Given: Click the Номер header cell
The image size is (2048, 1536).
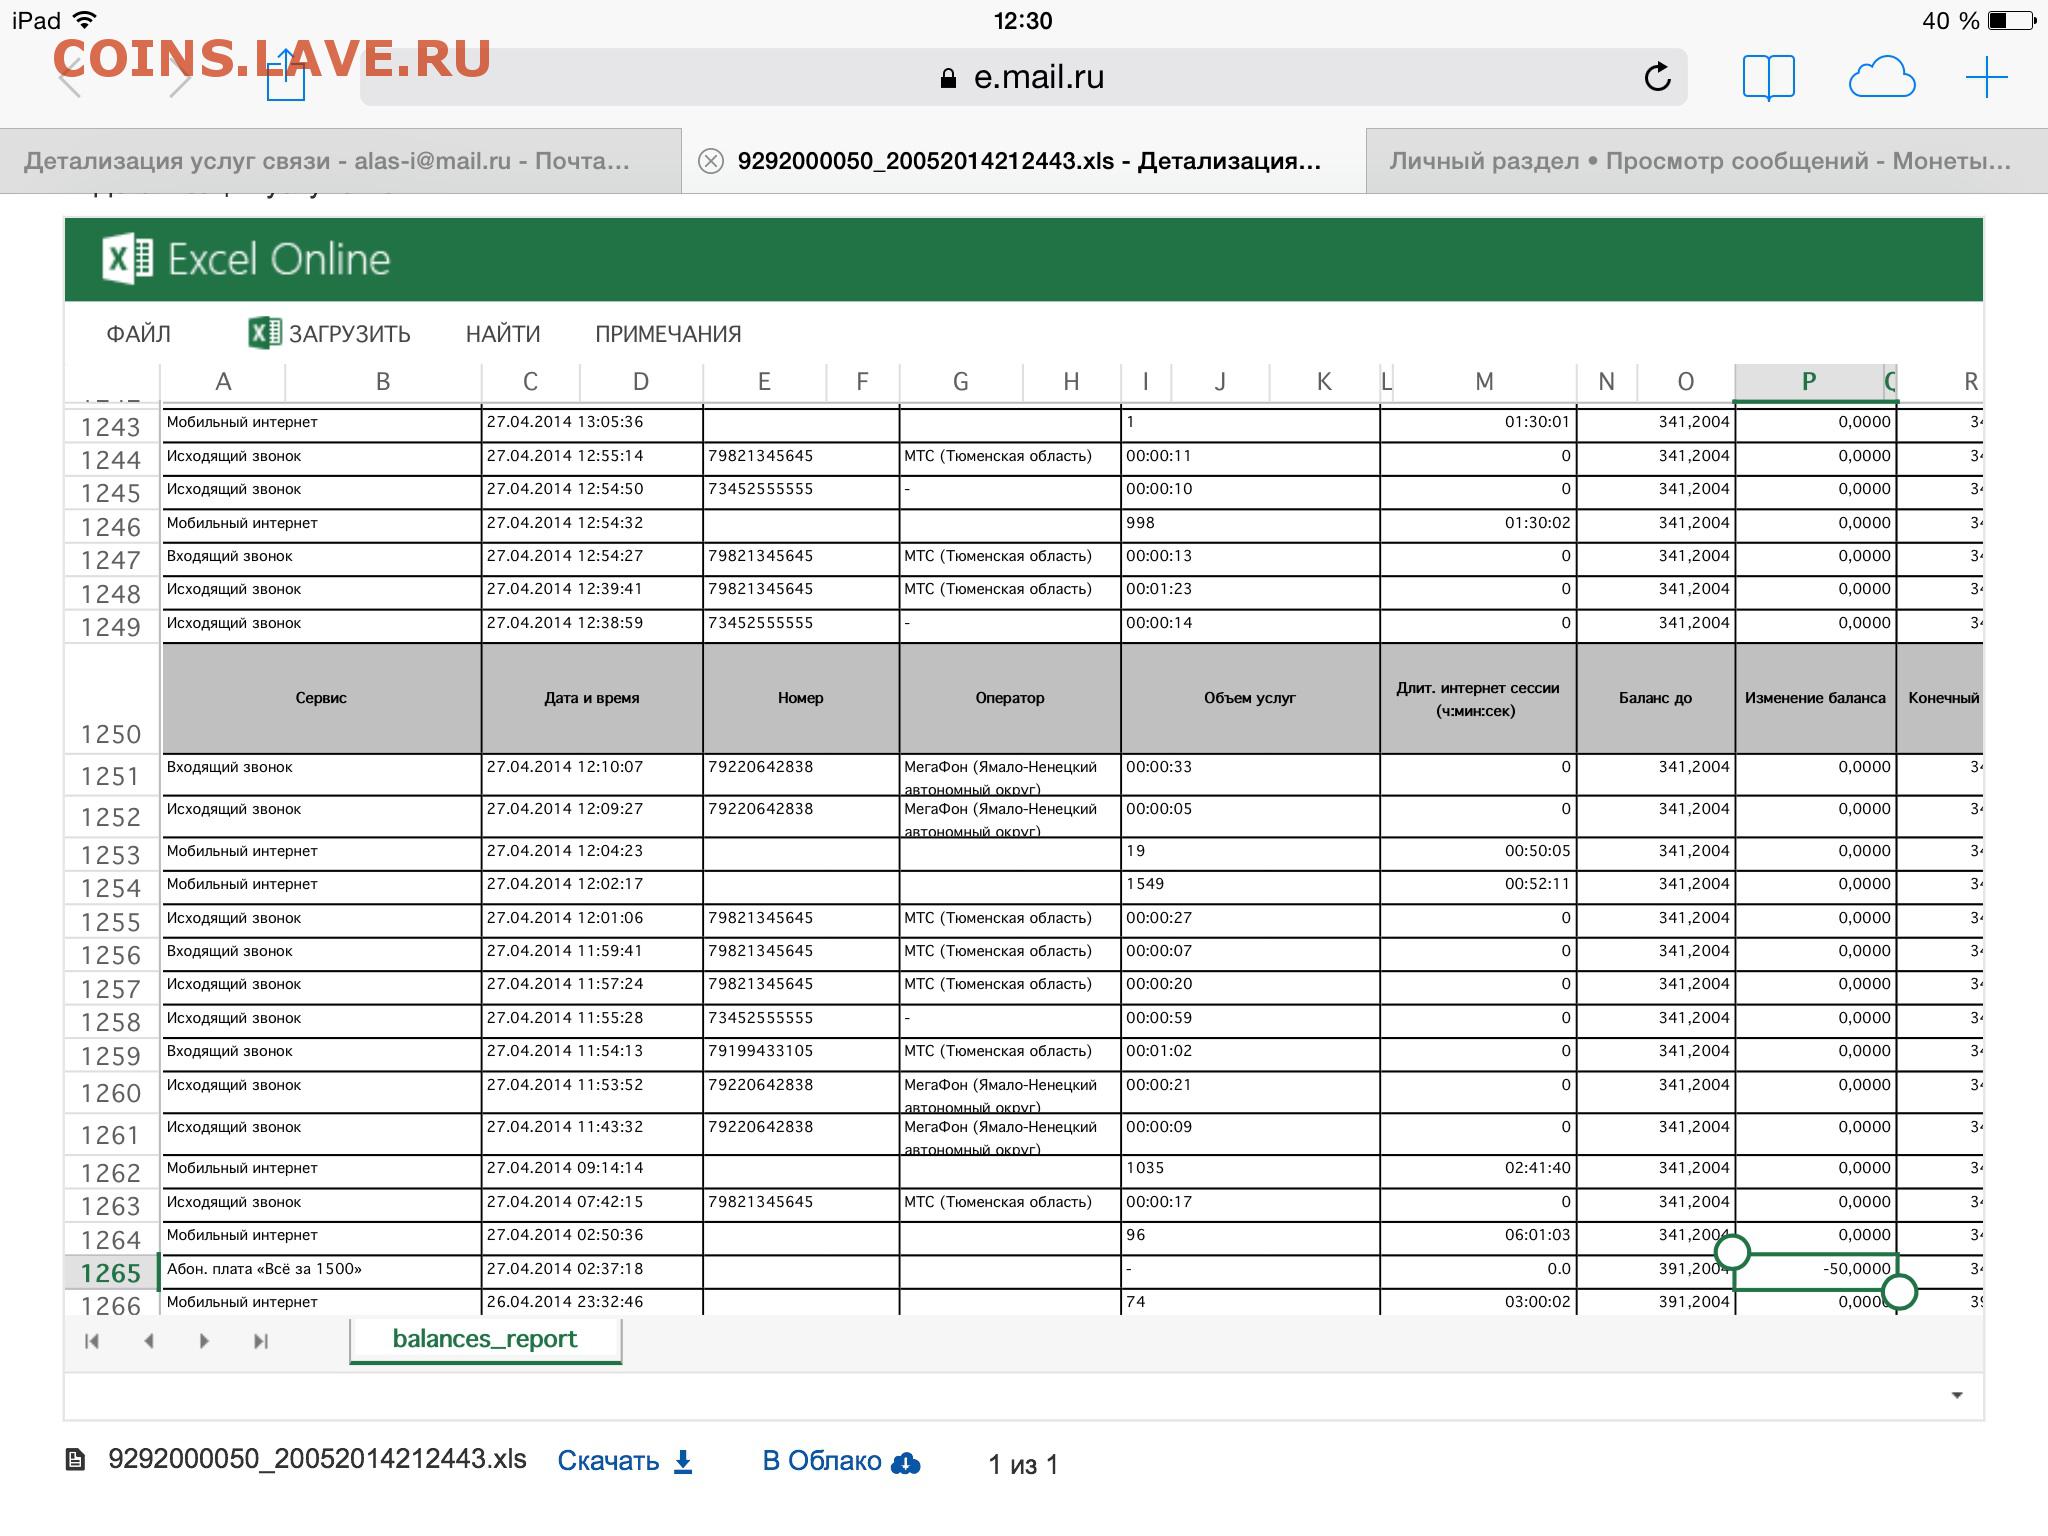Looking at the screenshot, I should (x=801, y=698).
